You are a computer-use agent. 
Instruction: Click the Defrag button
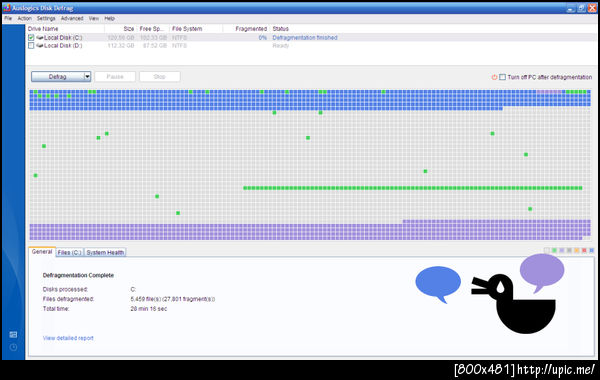pyautogui.click(x=57, y=77)
